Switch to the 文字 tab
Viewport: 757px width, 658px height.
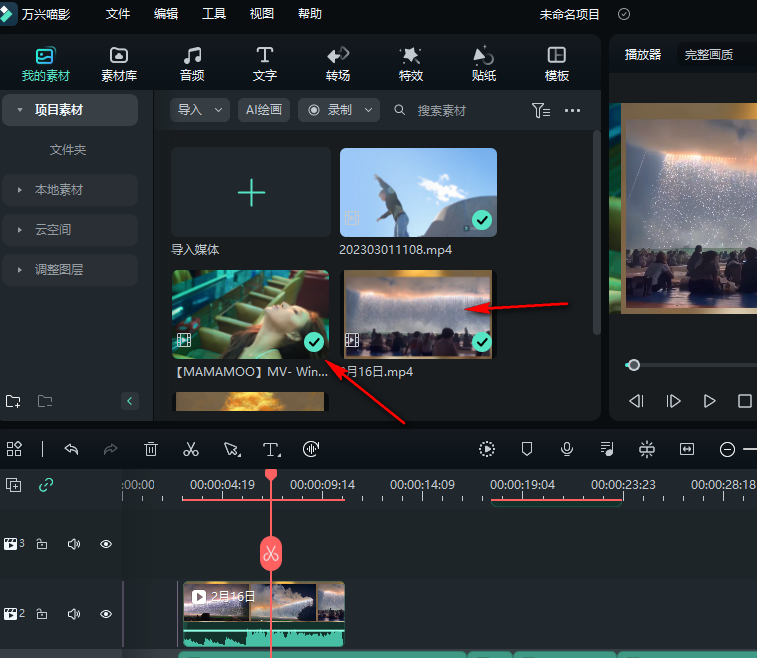point(265,64)
